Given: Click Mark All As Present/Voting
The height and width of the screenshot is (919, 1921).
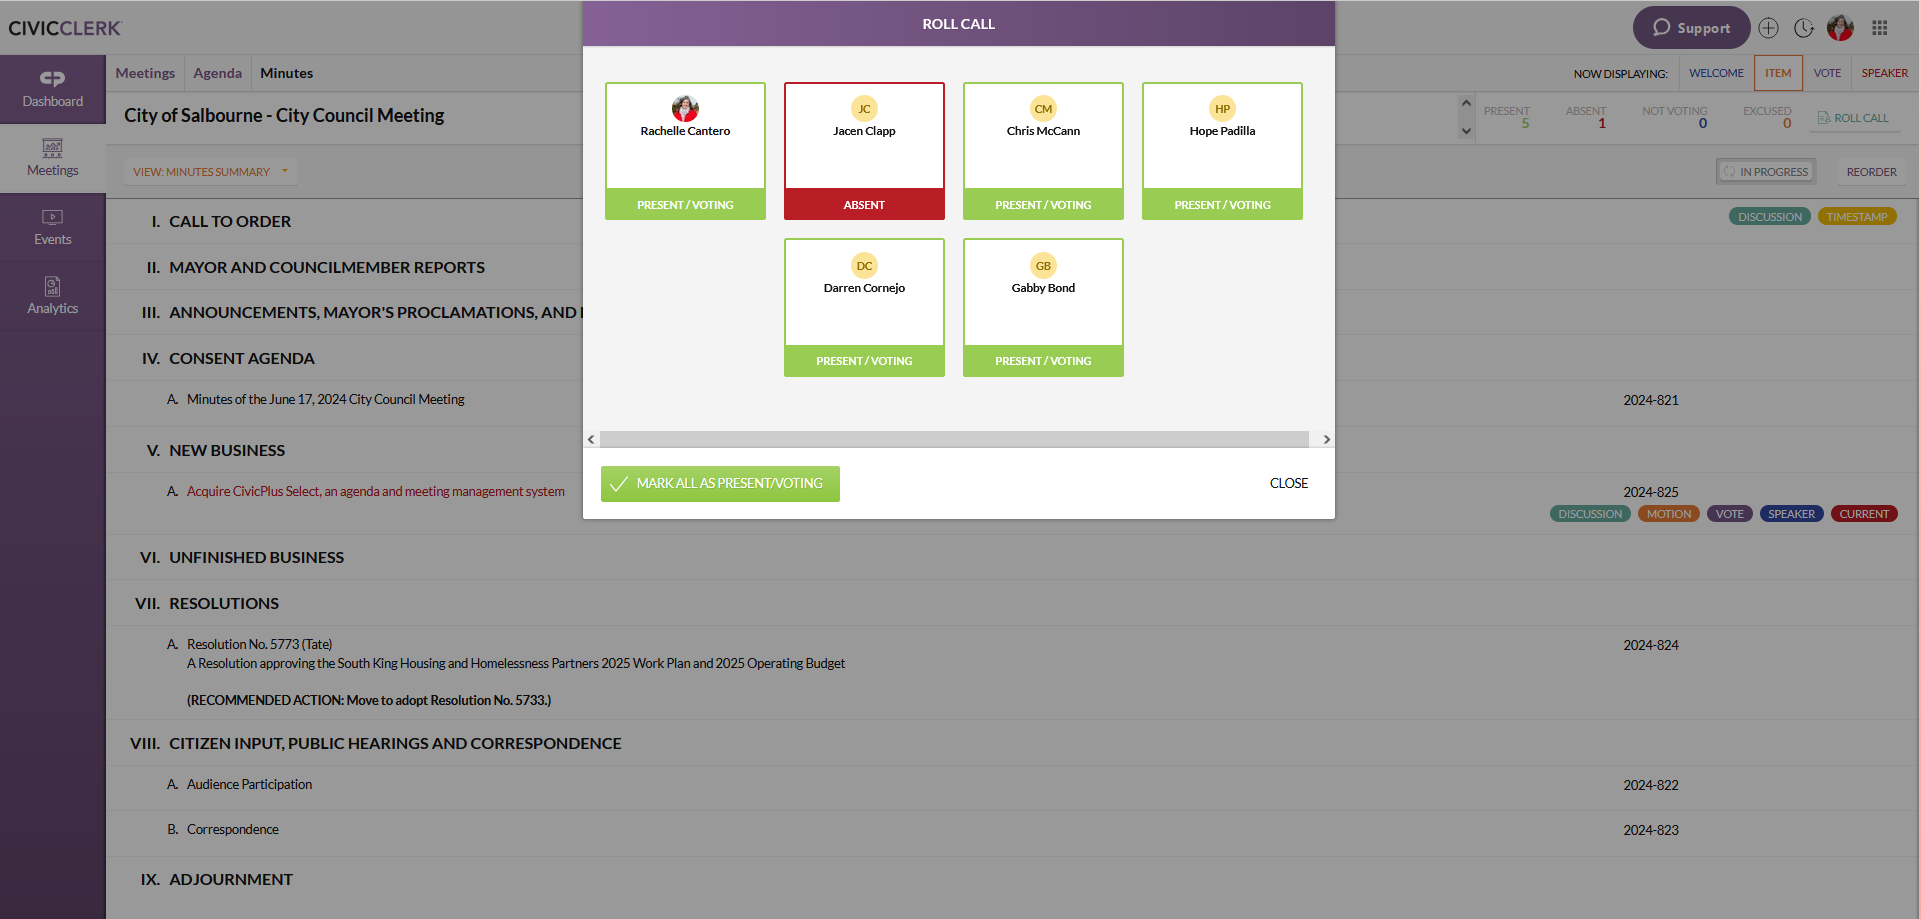Looking at the screenshot, I should pos(719,484).
